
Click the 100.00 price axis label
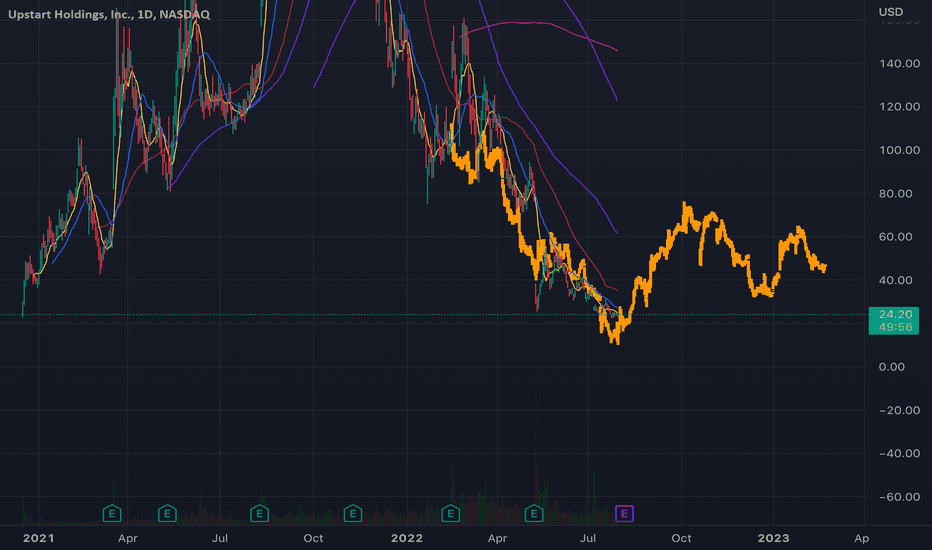tap(899, 150)
